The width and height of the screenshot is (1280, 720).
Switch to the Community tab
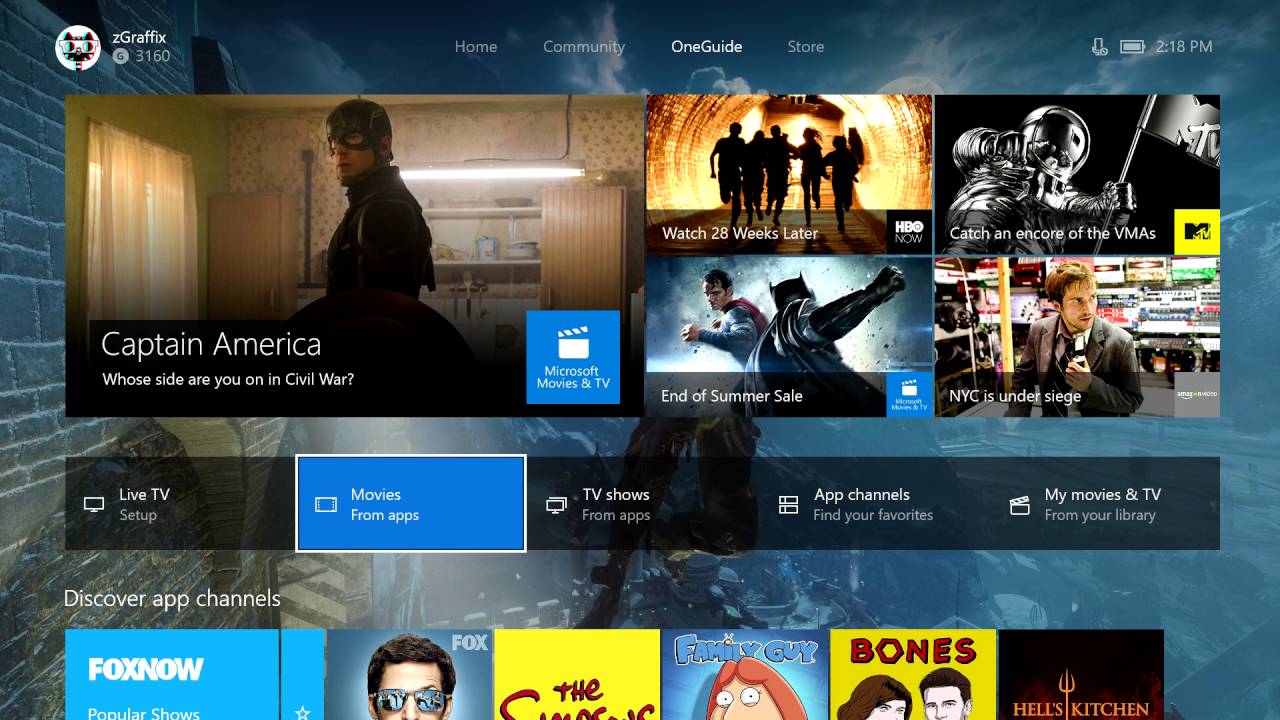(584, 46)
